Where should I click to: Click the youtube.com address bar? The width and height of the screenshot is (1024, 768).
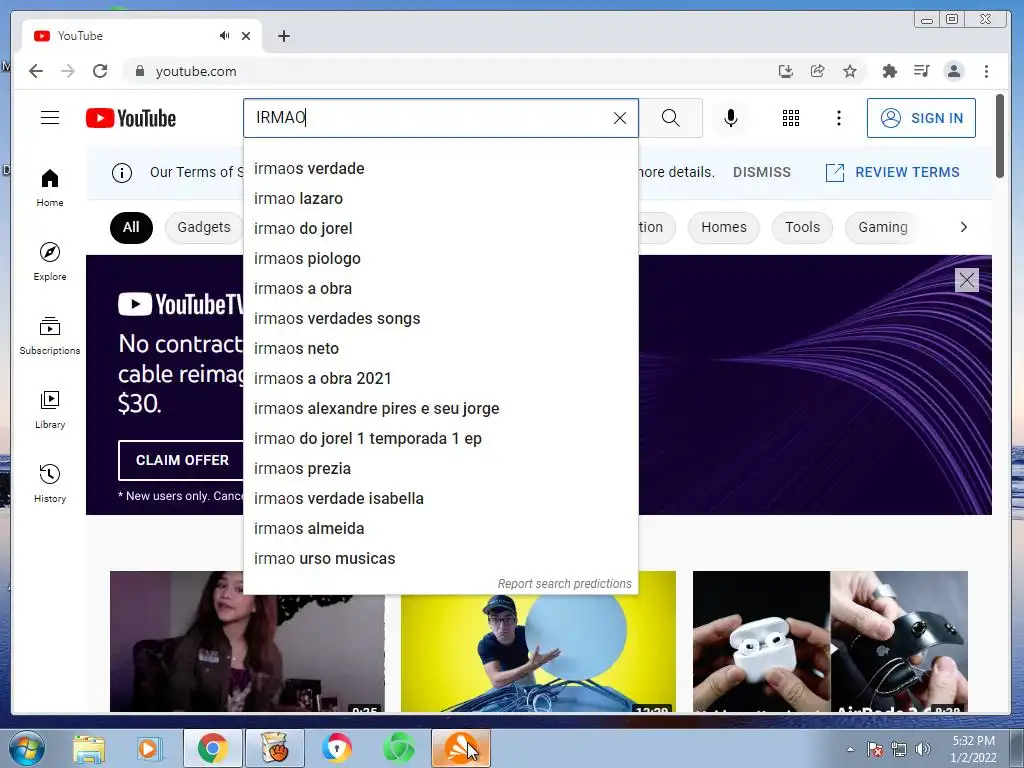click(x=451, y=71)
